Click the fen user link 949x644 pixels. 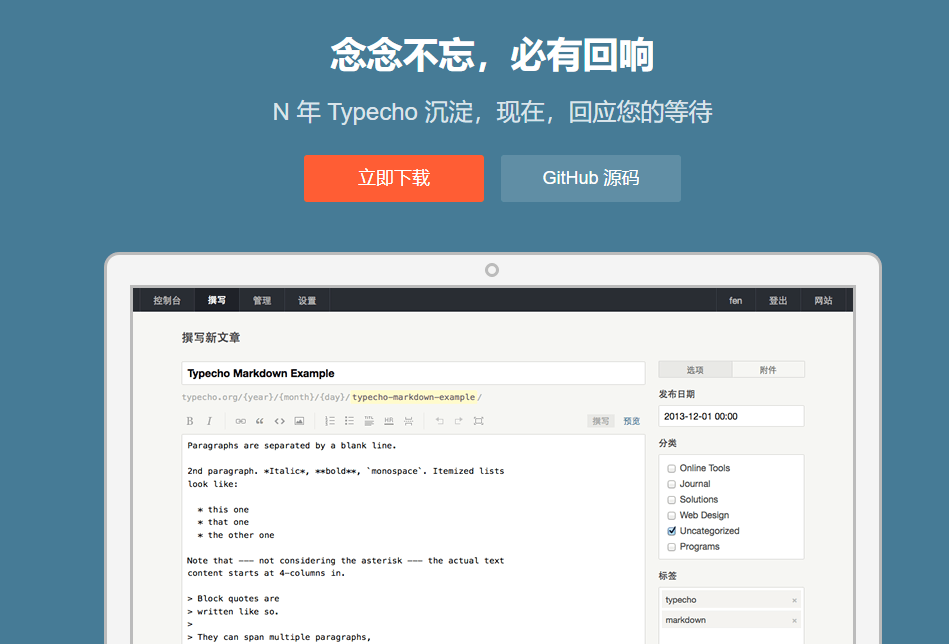[735, 300]
